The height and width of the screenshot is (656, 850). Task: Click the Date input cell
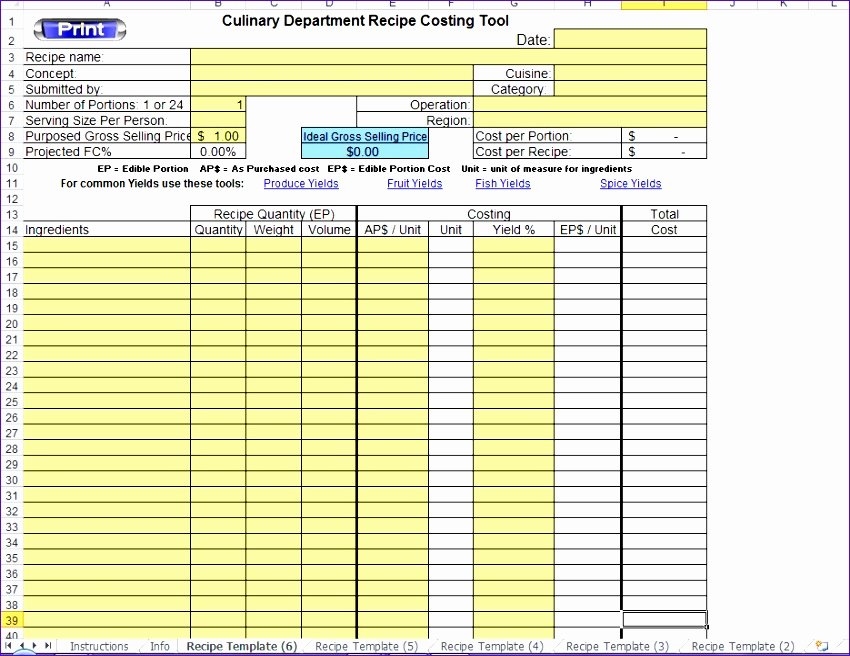(x=630, y=39)
